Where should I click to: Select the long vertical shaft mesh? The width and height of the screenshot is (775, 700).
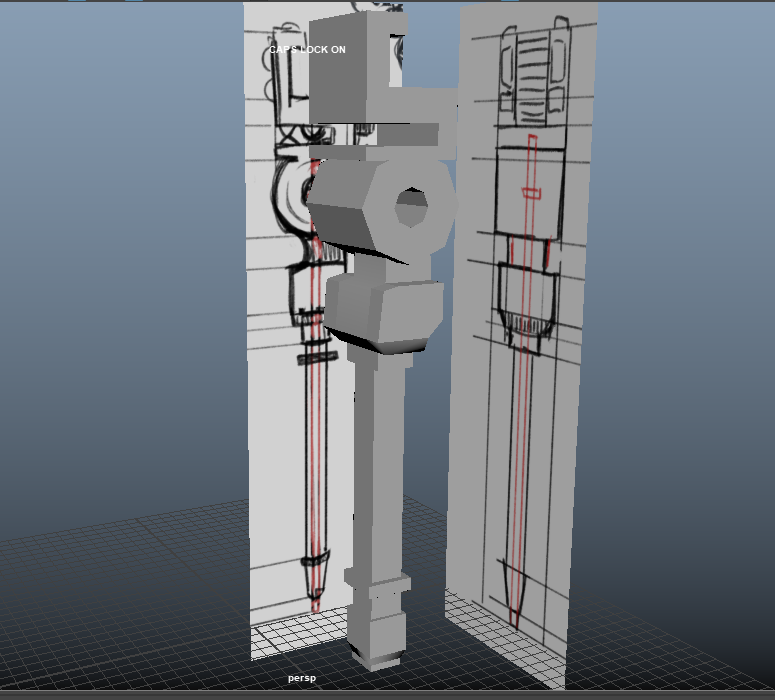click(x=380, y=470)
